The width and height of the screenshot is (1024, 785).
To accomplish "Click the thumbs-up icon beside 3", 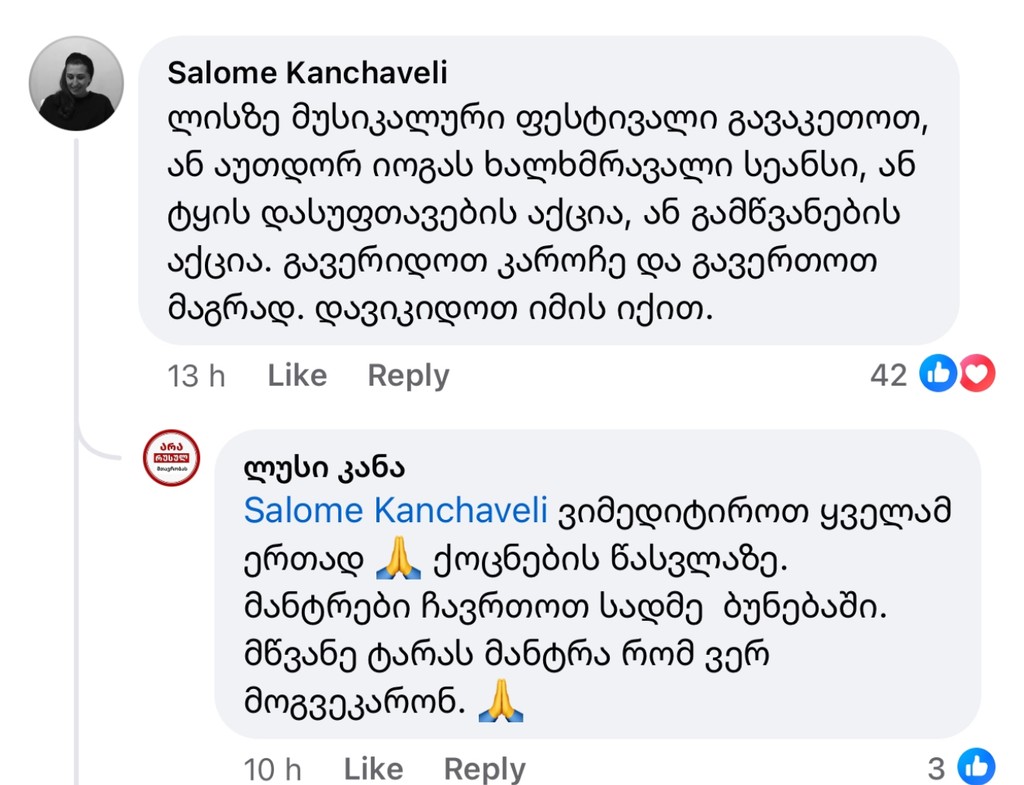I will pyautogui.click(x=976, y=768).
